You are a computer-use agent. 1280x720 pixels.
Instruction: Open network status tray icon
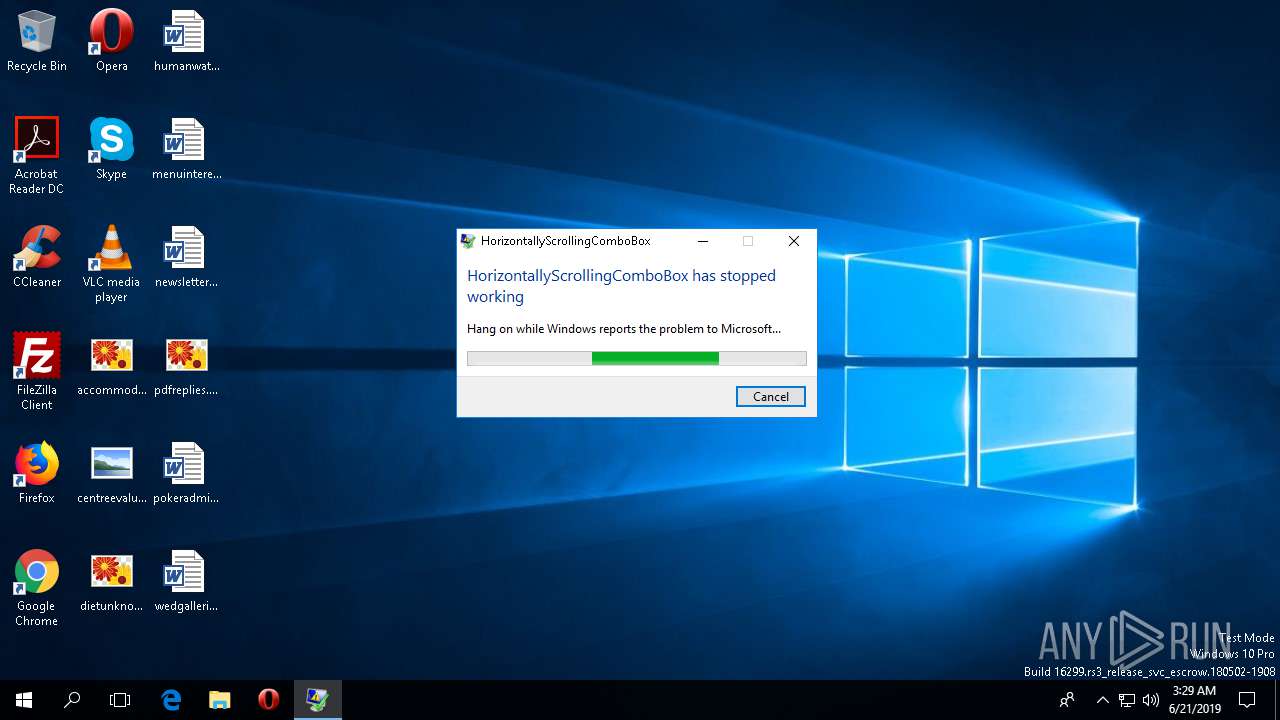[1127, 700]
